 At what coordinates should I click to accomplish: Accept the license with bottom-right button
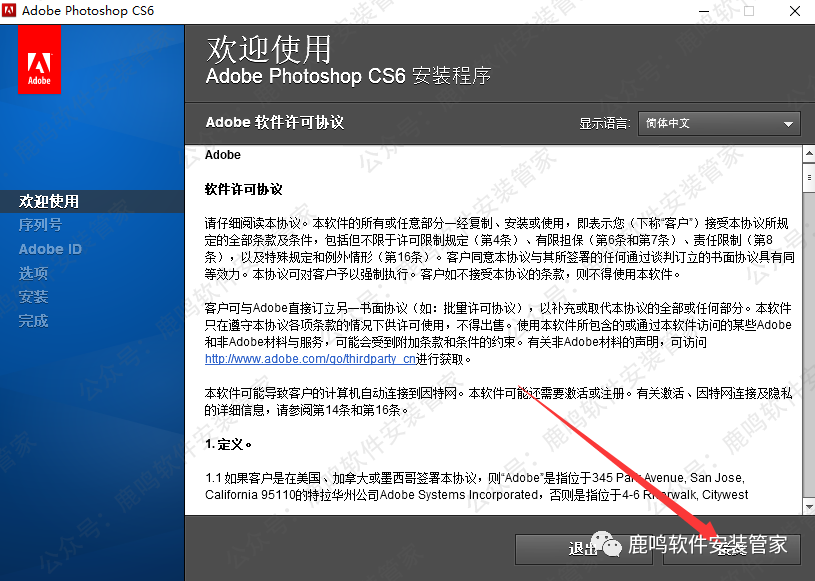pyautogui.click(x=732, y=548)
